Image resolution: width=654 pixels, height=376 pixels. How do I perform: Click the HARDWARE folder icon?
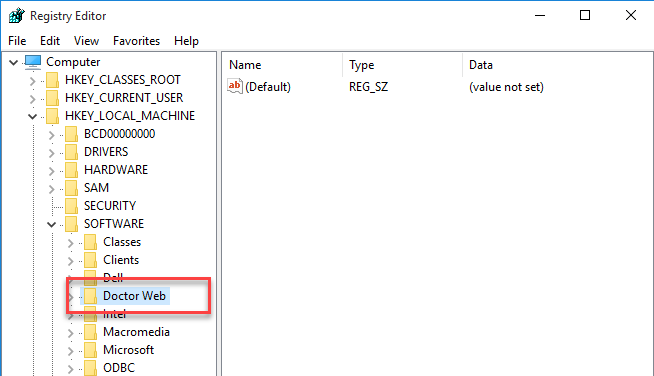pos(71,170)
